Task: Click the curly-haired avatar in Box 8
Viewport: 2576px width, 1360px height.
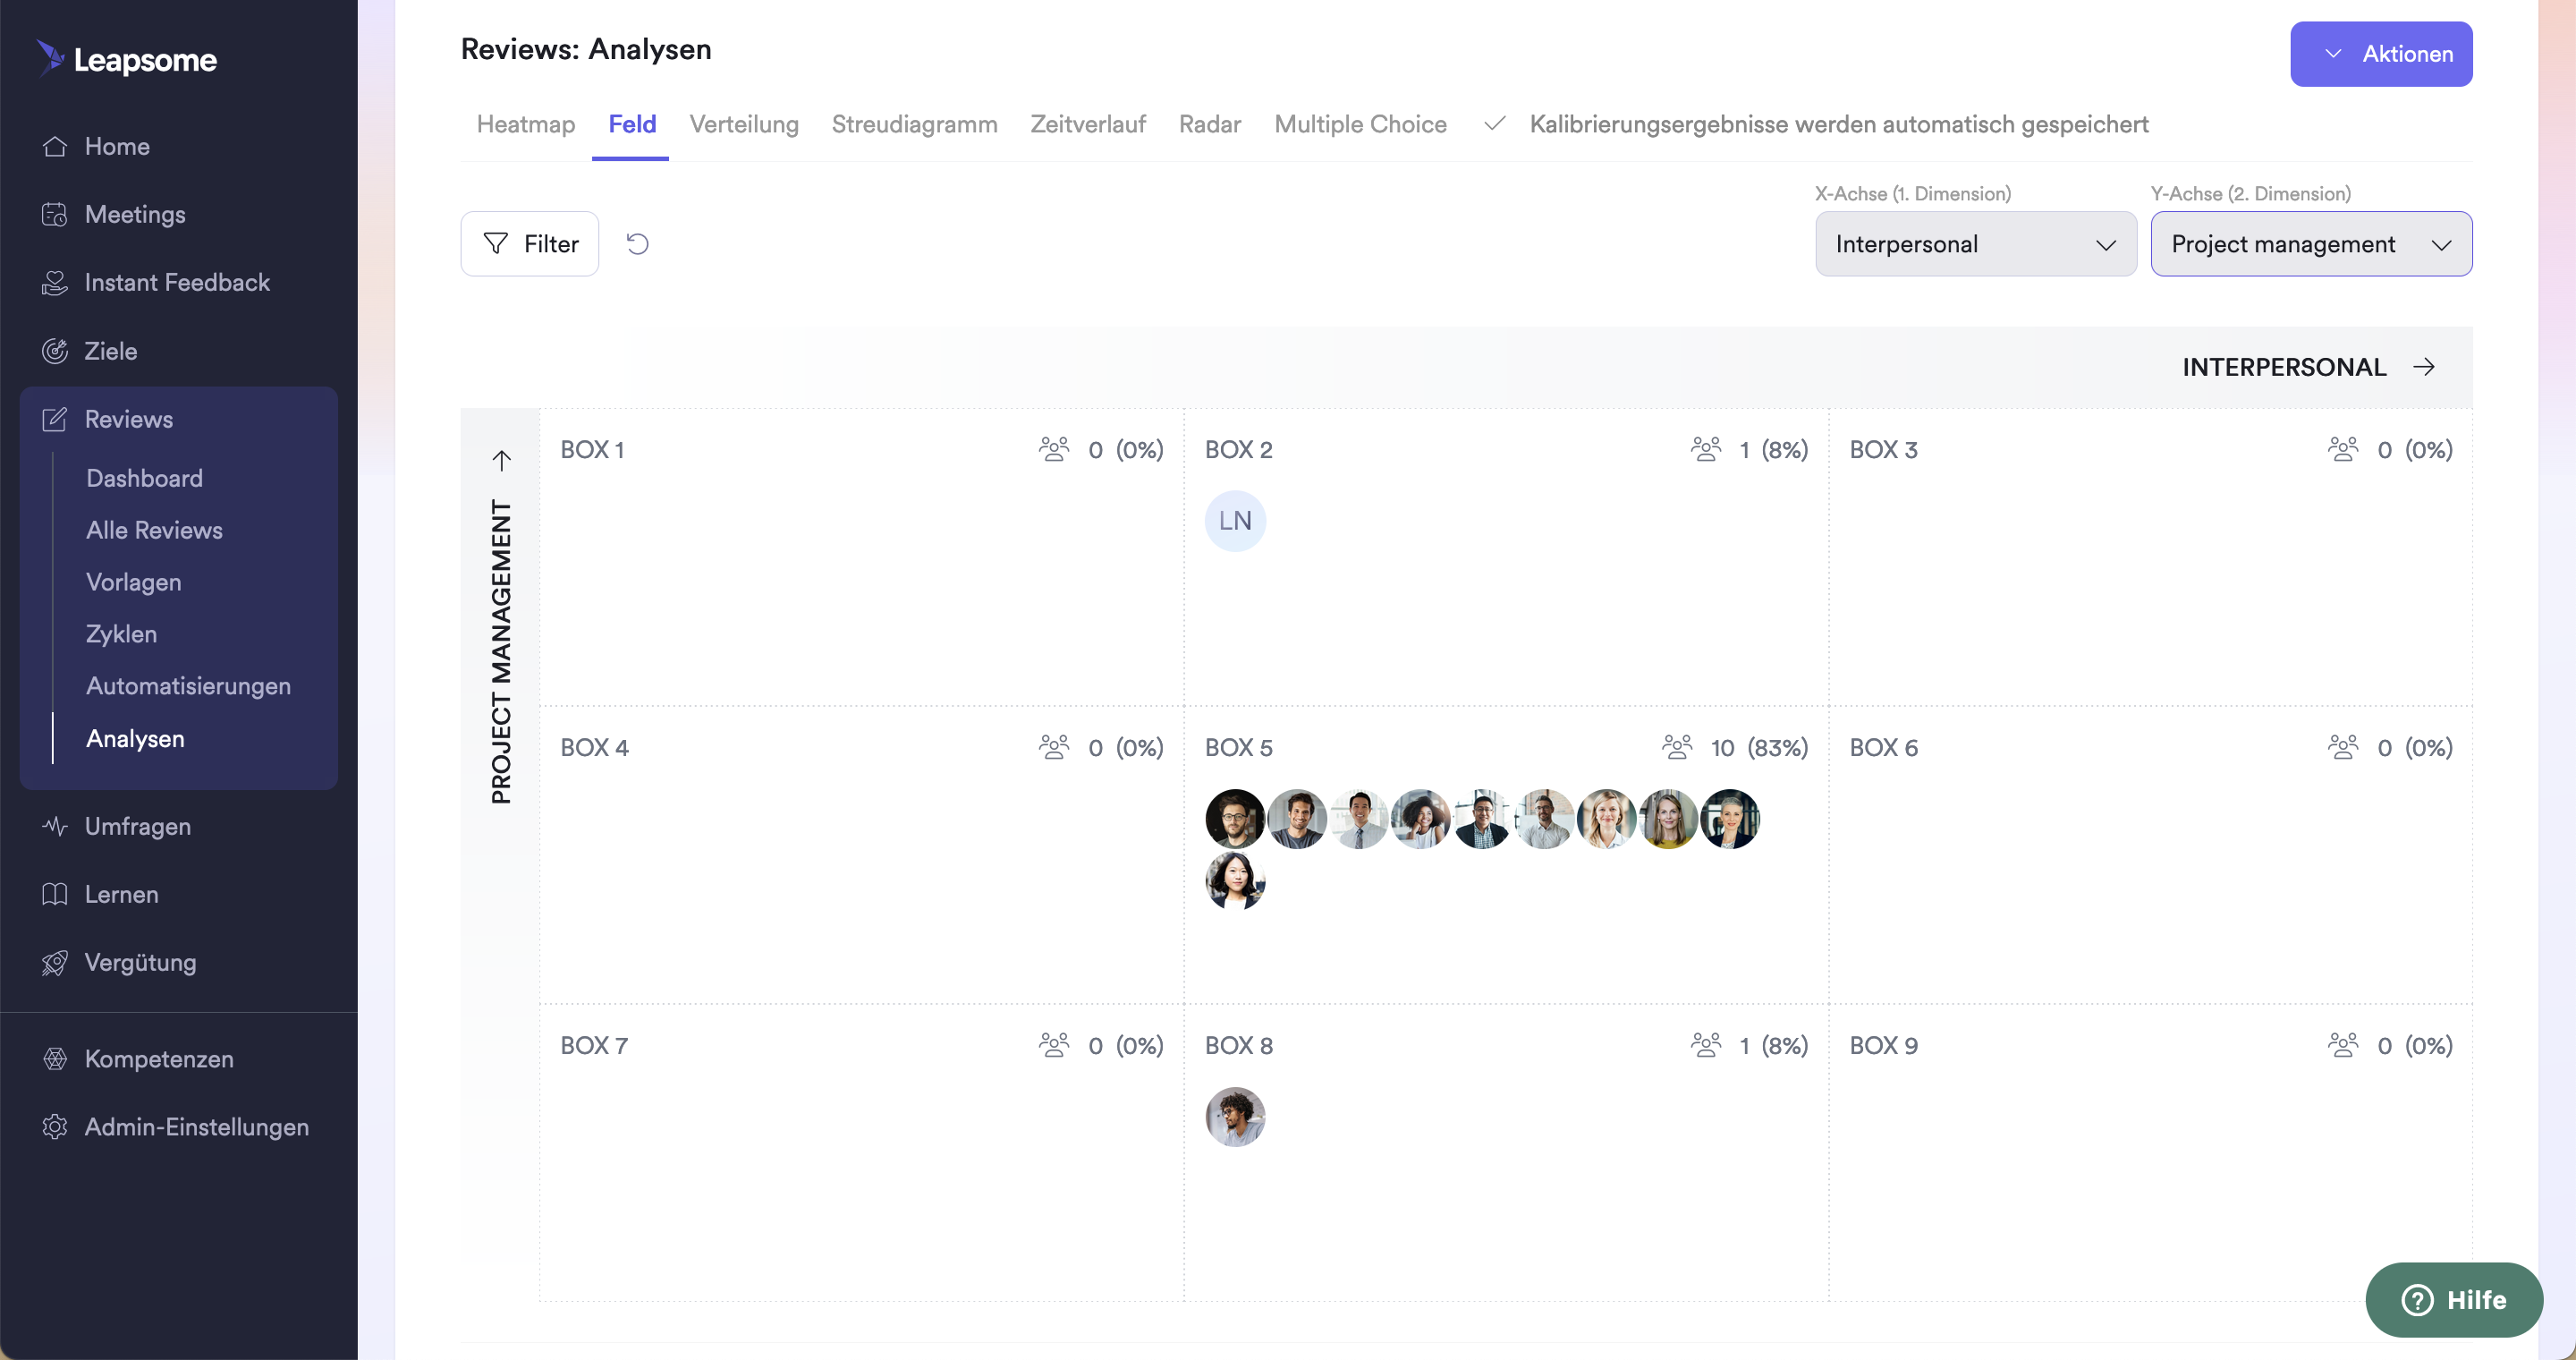Action: point(1235,1117)
